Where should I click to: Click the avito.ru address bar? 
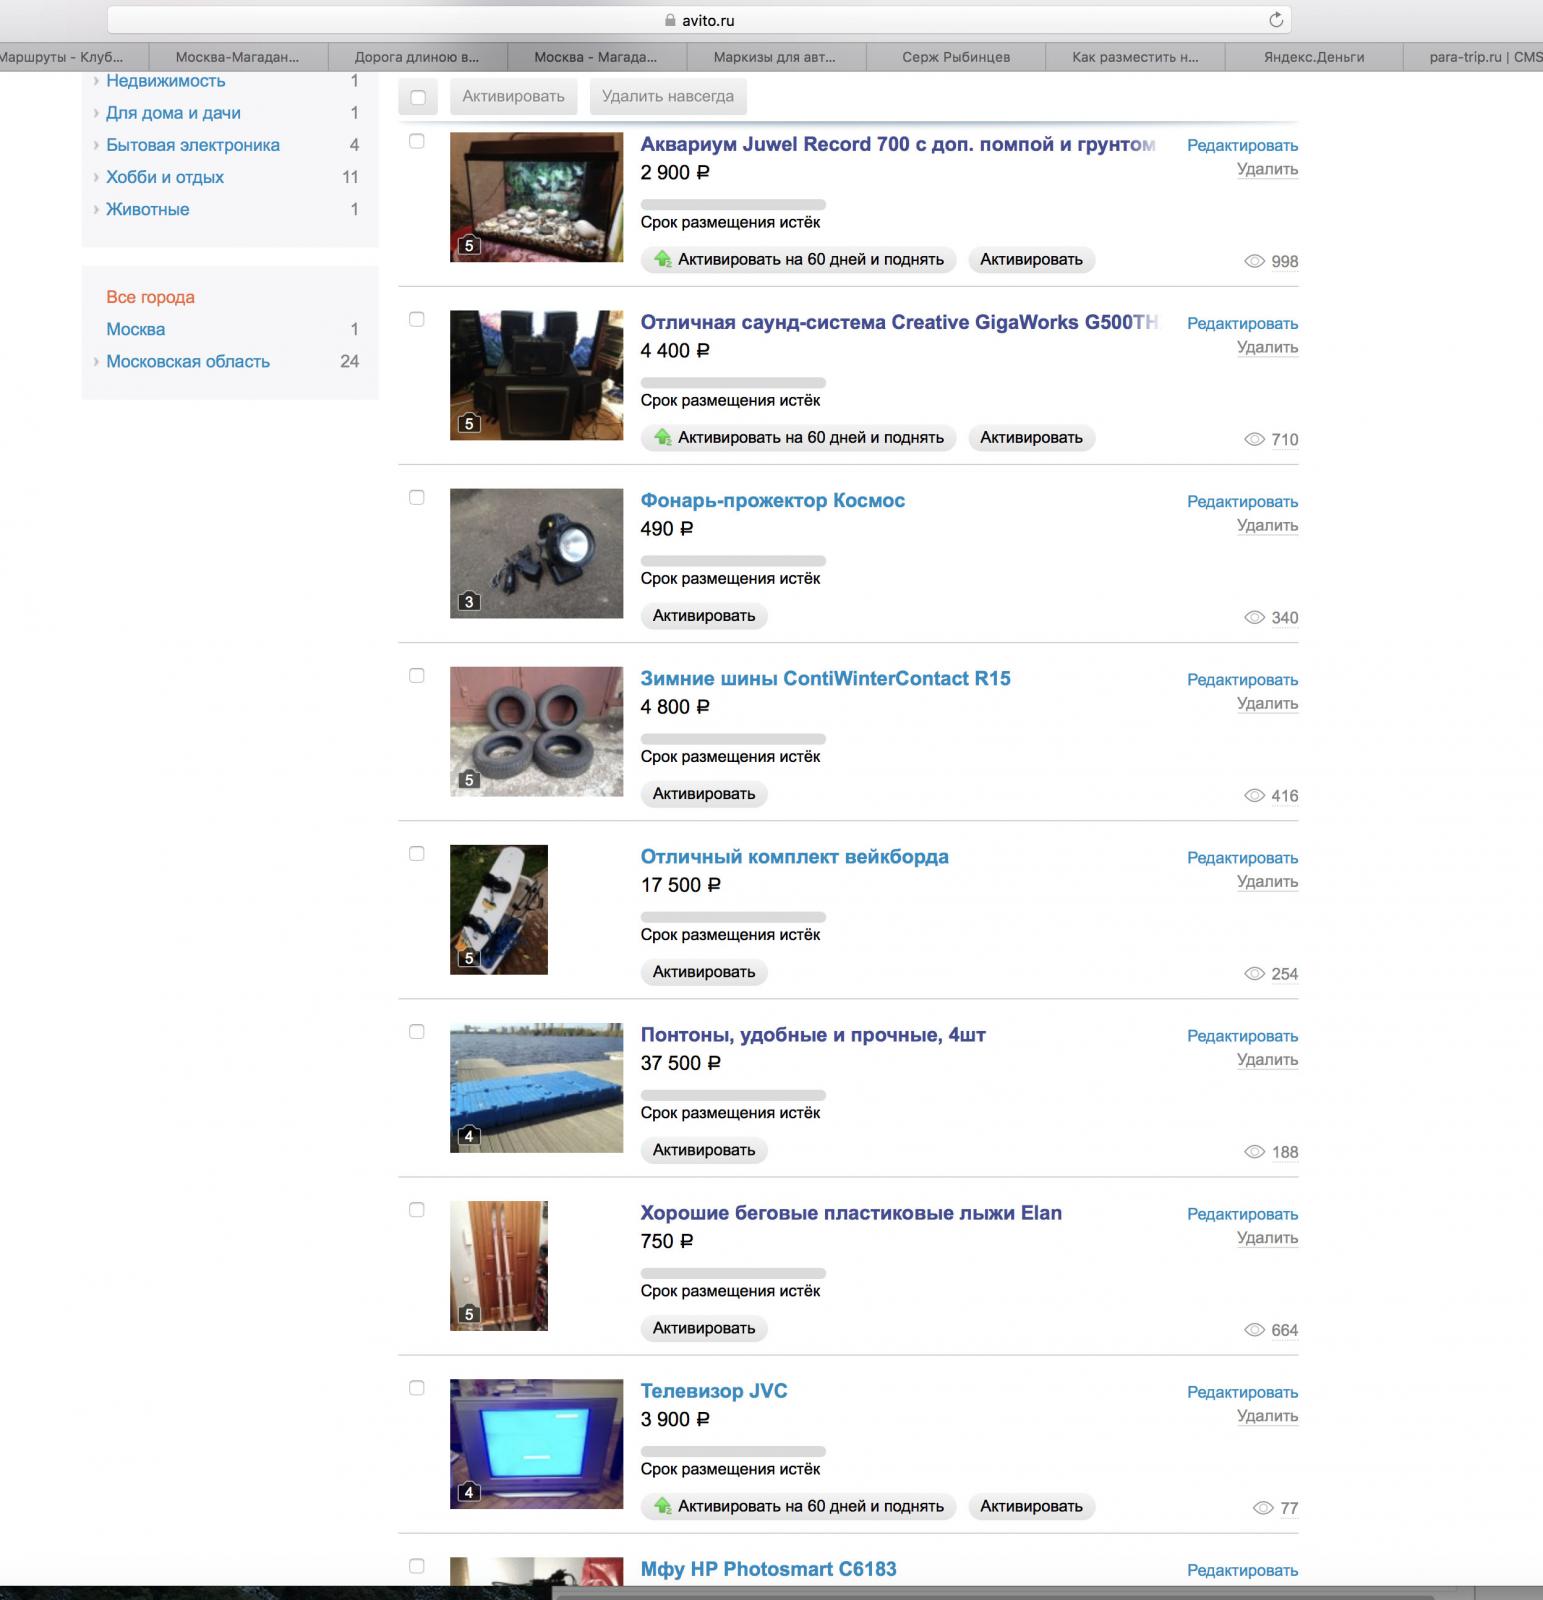pos(699,20)
